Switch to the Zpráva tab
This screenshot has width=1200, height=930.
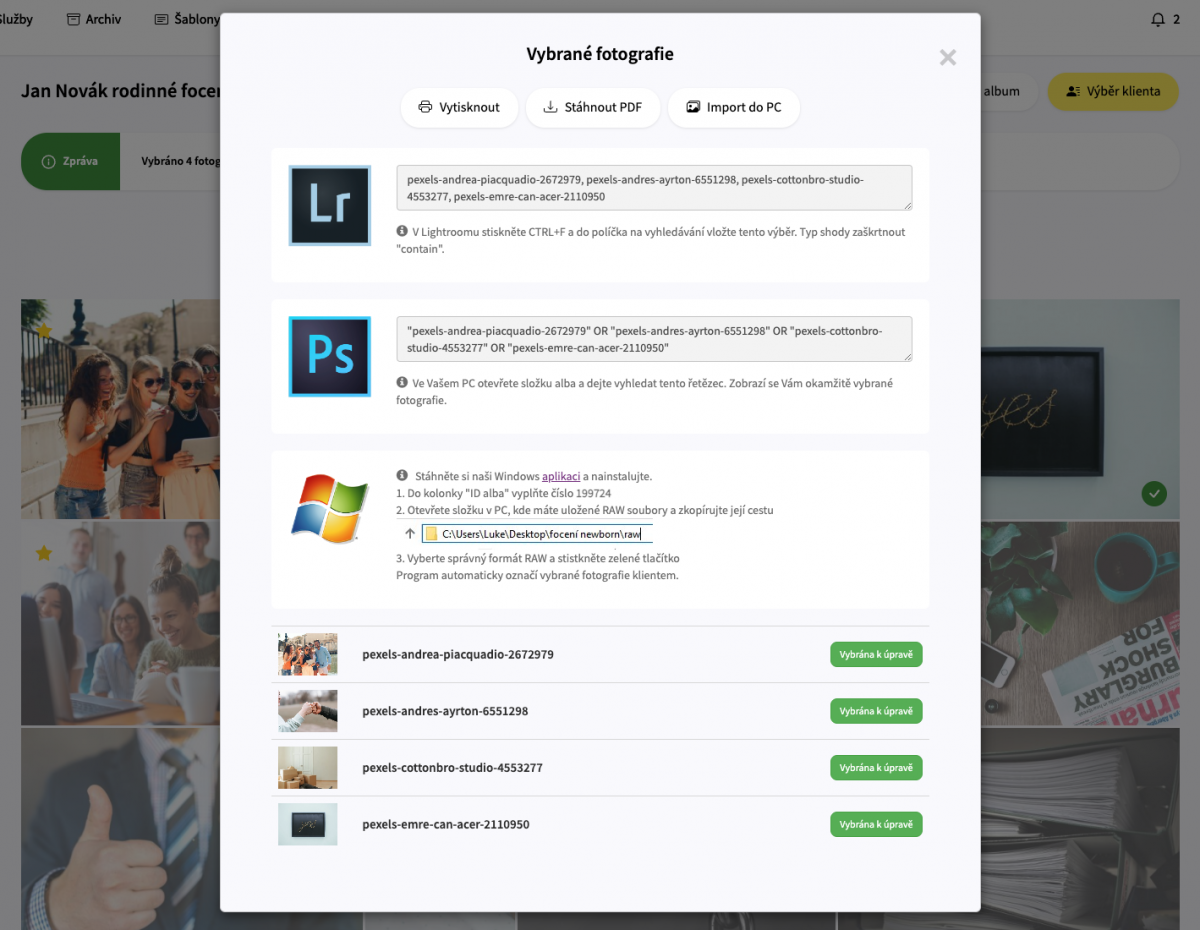tap(71, 161)
